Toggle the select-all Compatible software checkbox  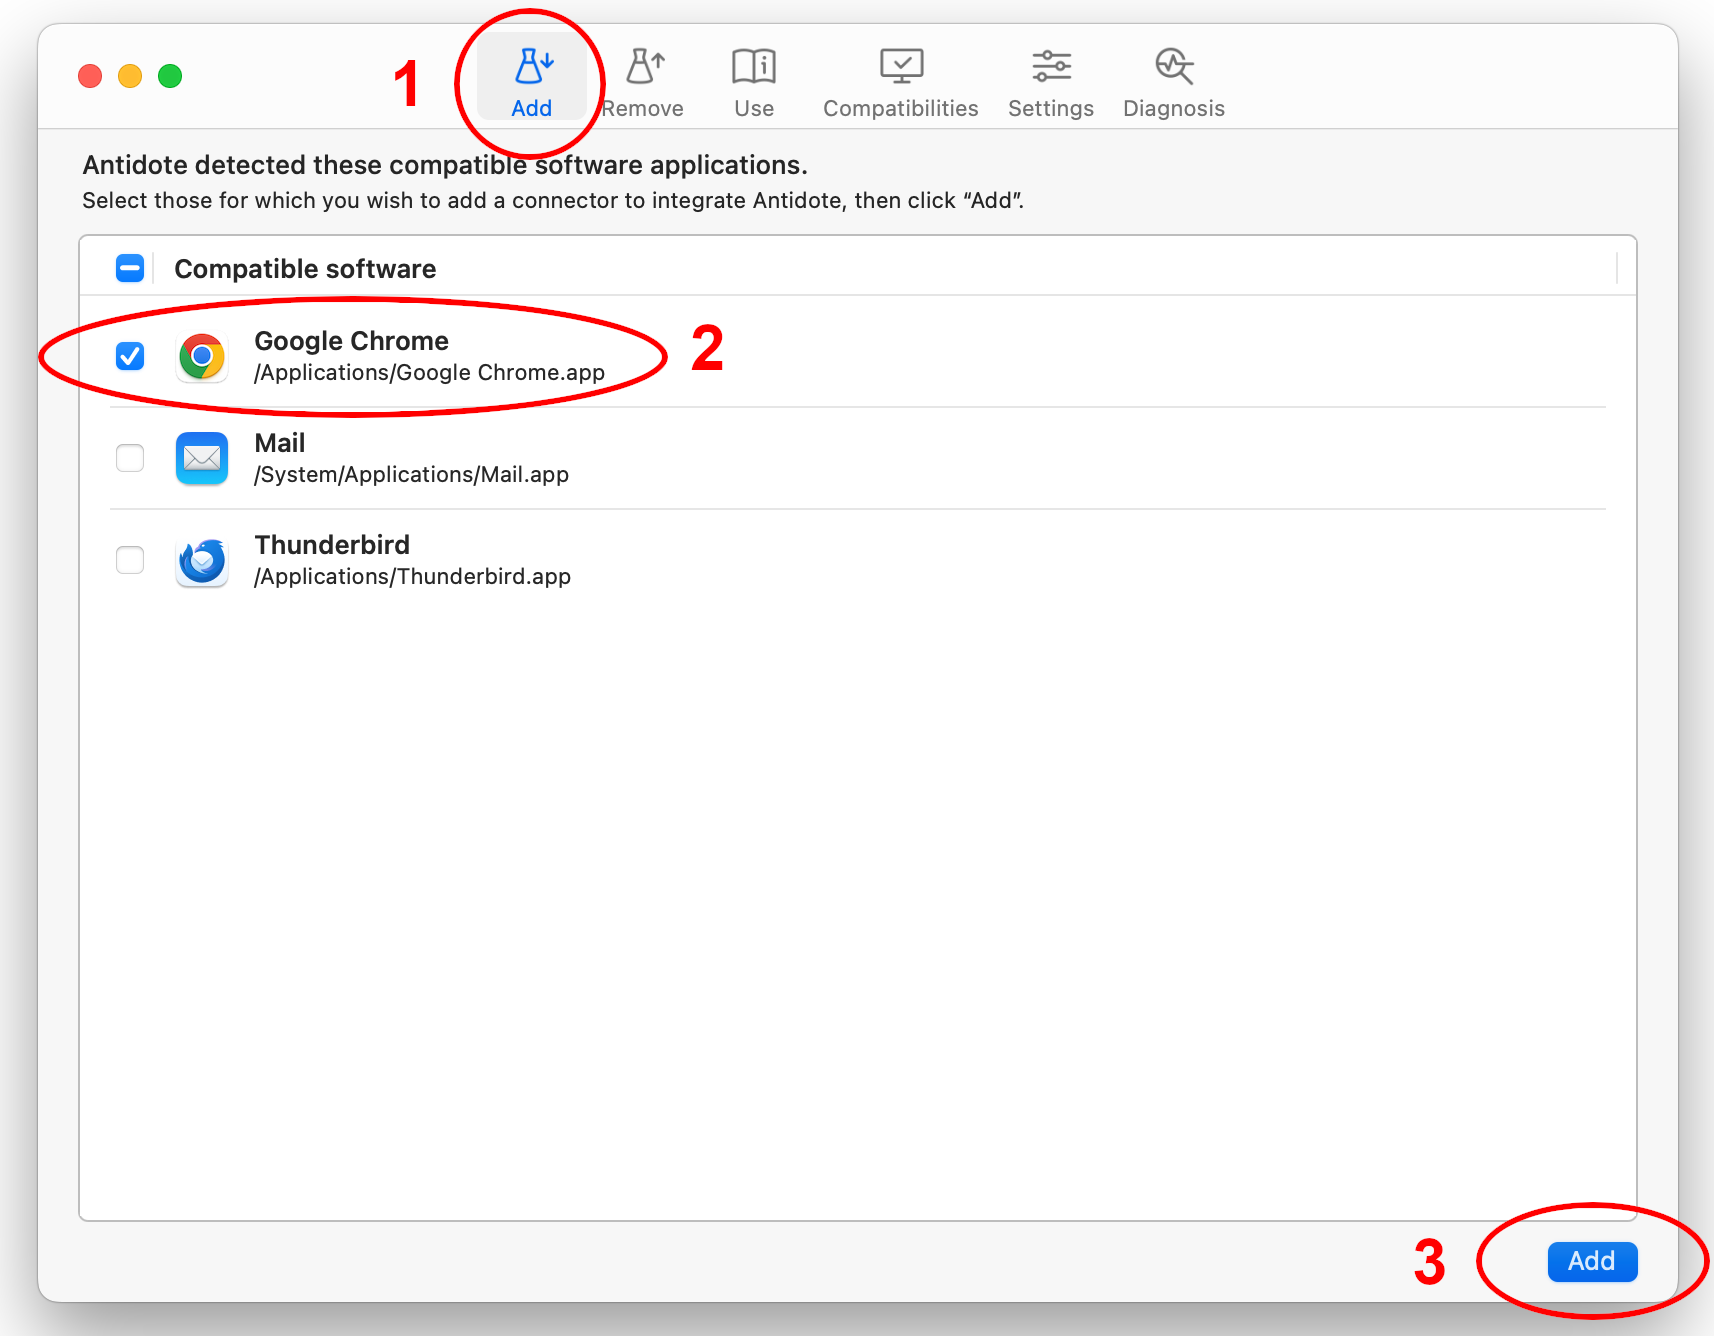click(130, 268)
